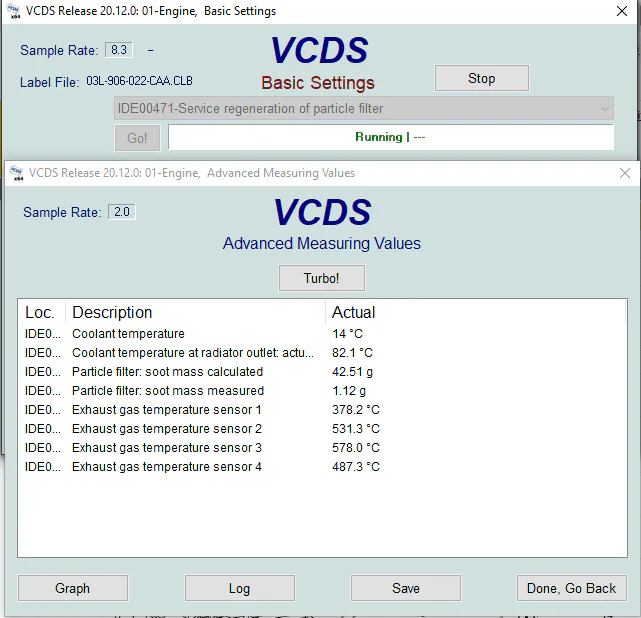The image size is (641, 618).
Task: Click the Go! button
Action: tap(137, 138)
